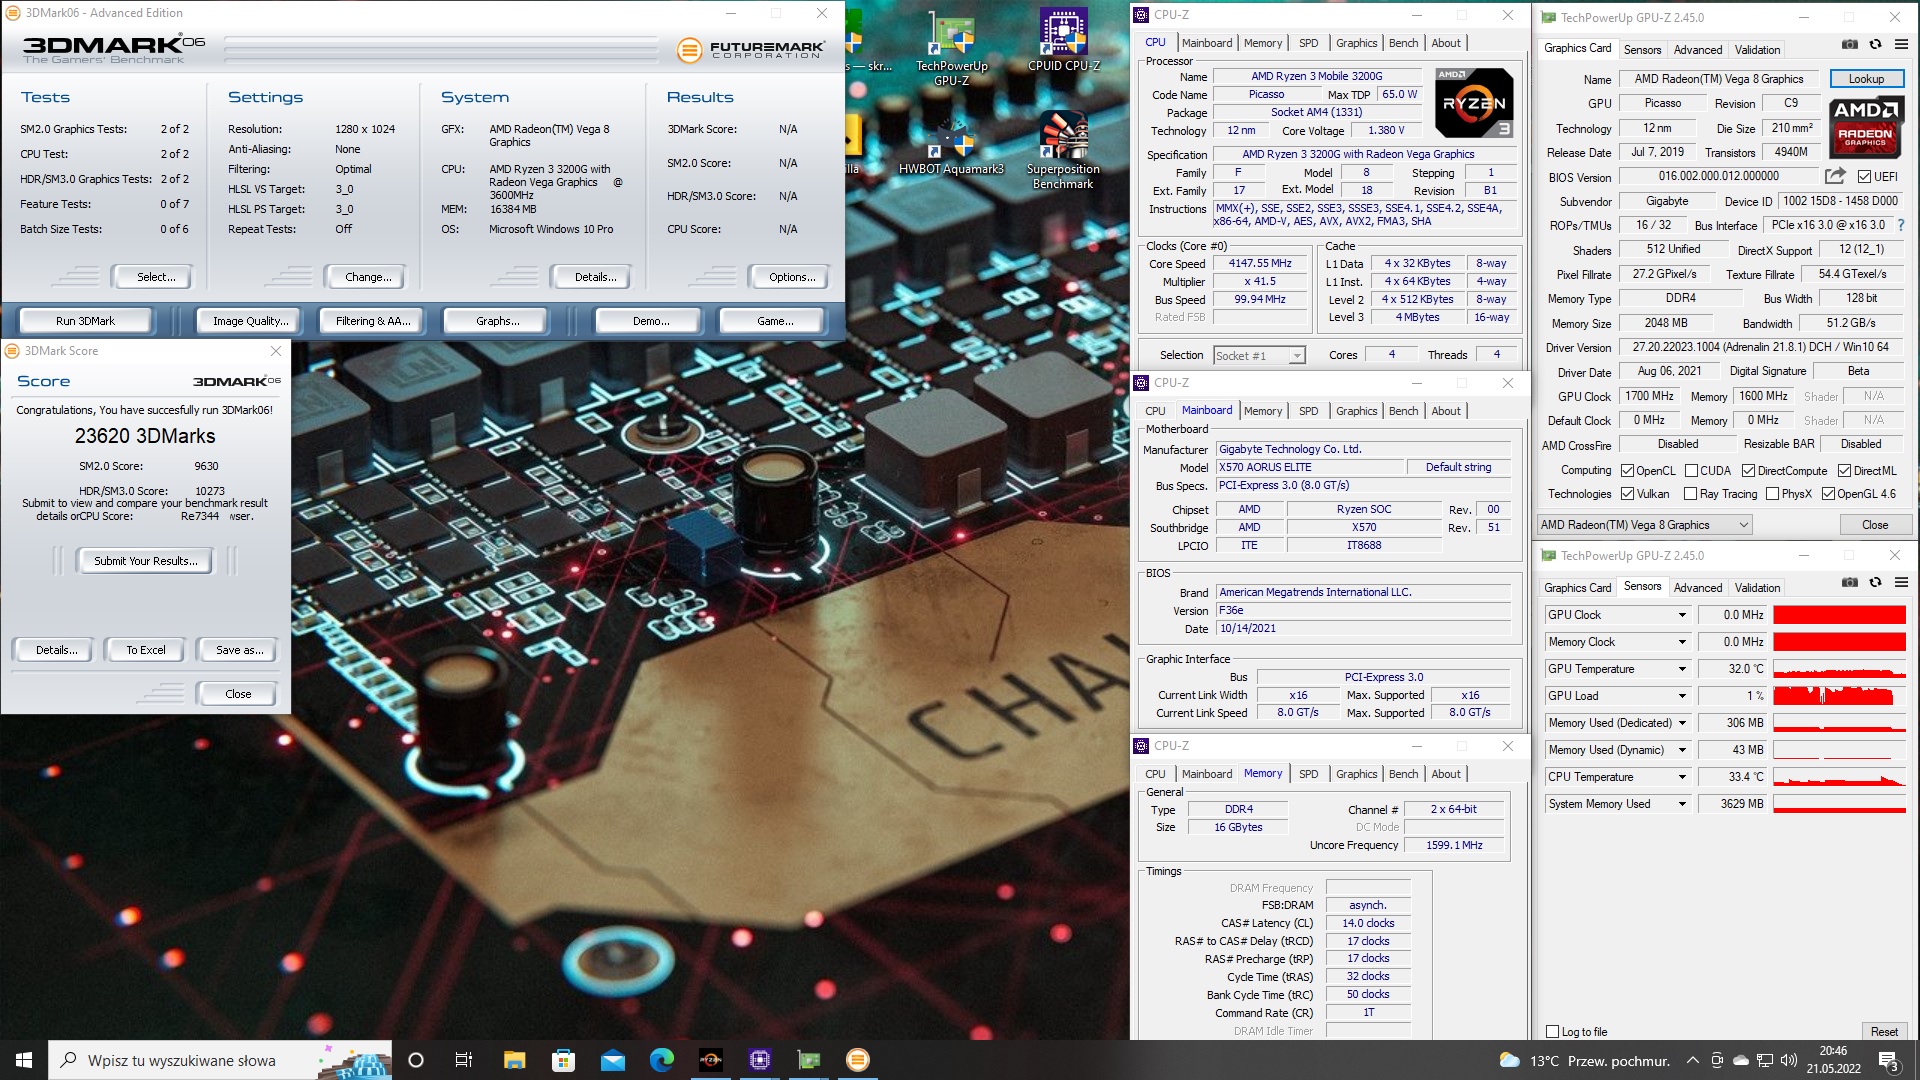Open Graphics tab in Memory CPU-Z window
Image resolution: width=1920 pixels, height=1080 pixels.
1356,774
